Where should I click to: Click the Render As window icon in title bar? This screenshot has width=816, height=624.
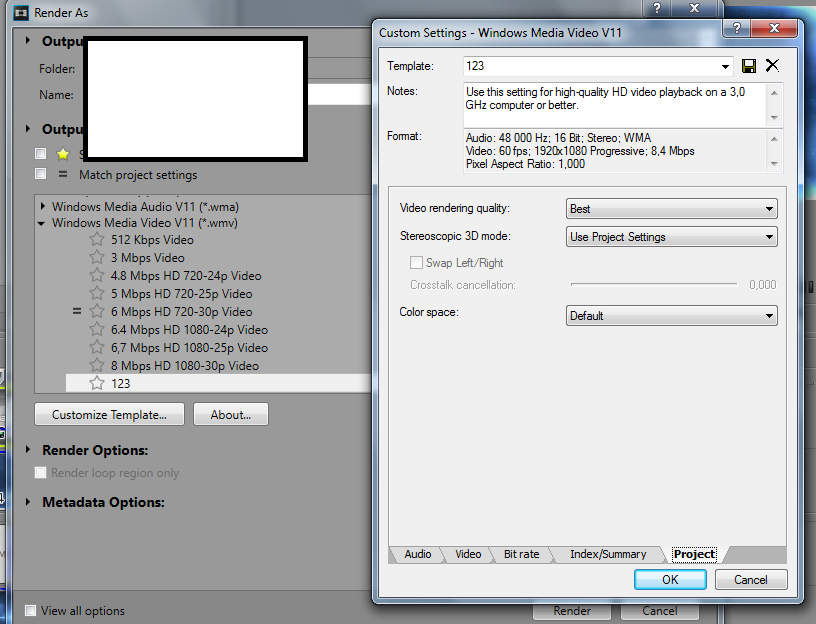[21, 12]
